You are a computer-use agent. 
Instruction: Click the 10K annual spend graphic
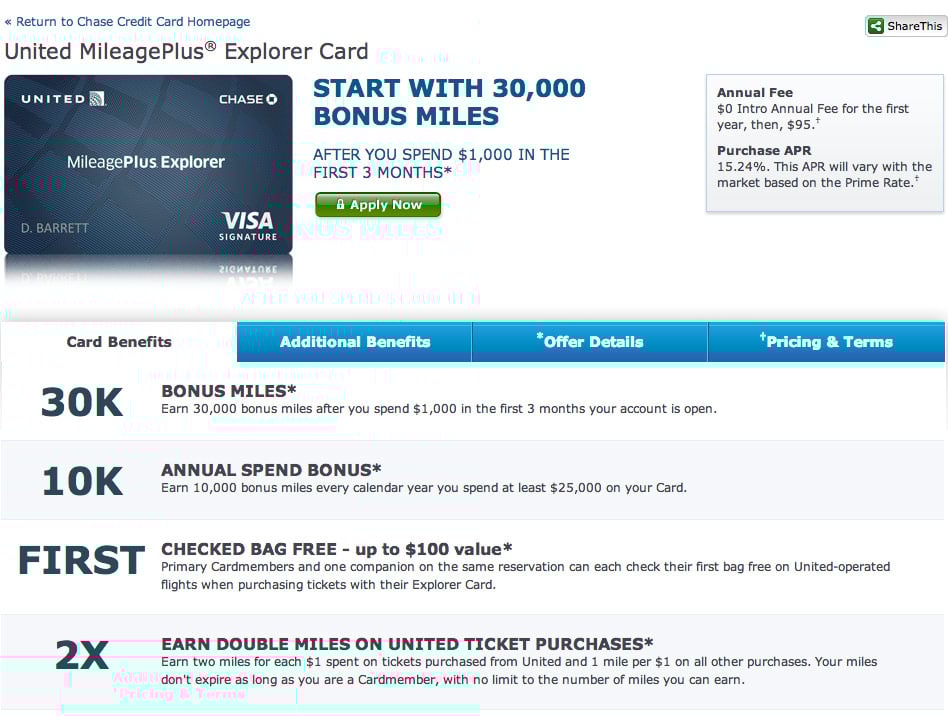pos(82,481)
